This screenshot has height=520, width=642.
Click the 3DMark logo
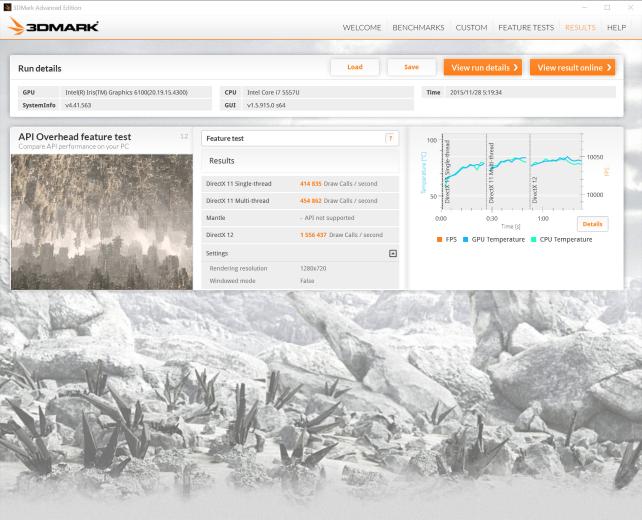[53, 27]
